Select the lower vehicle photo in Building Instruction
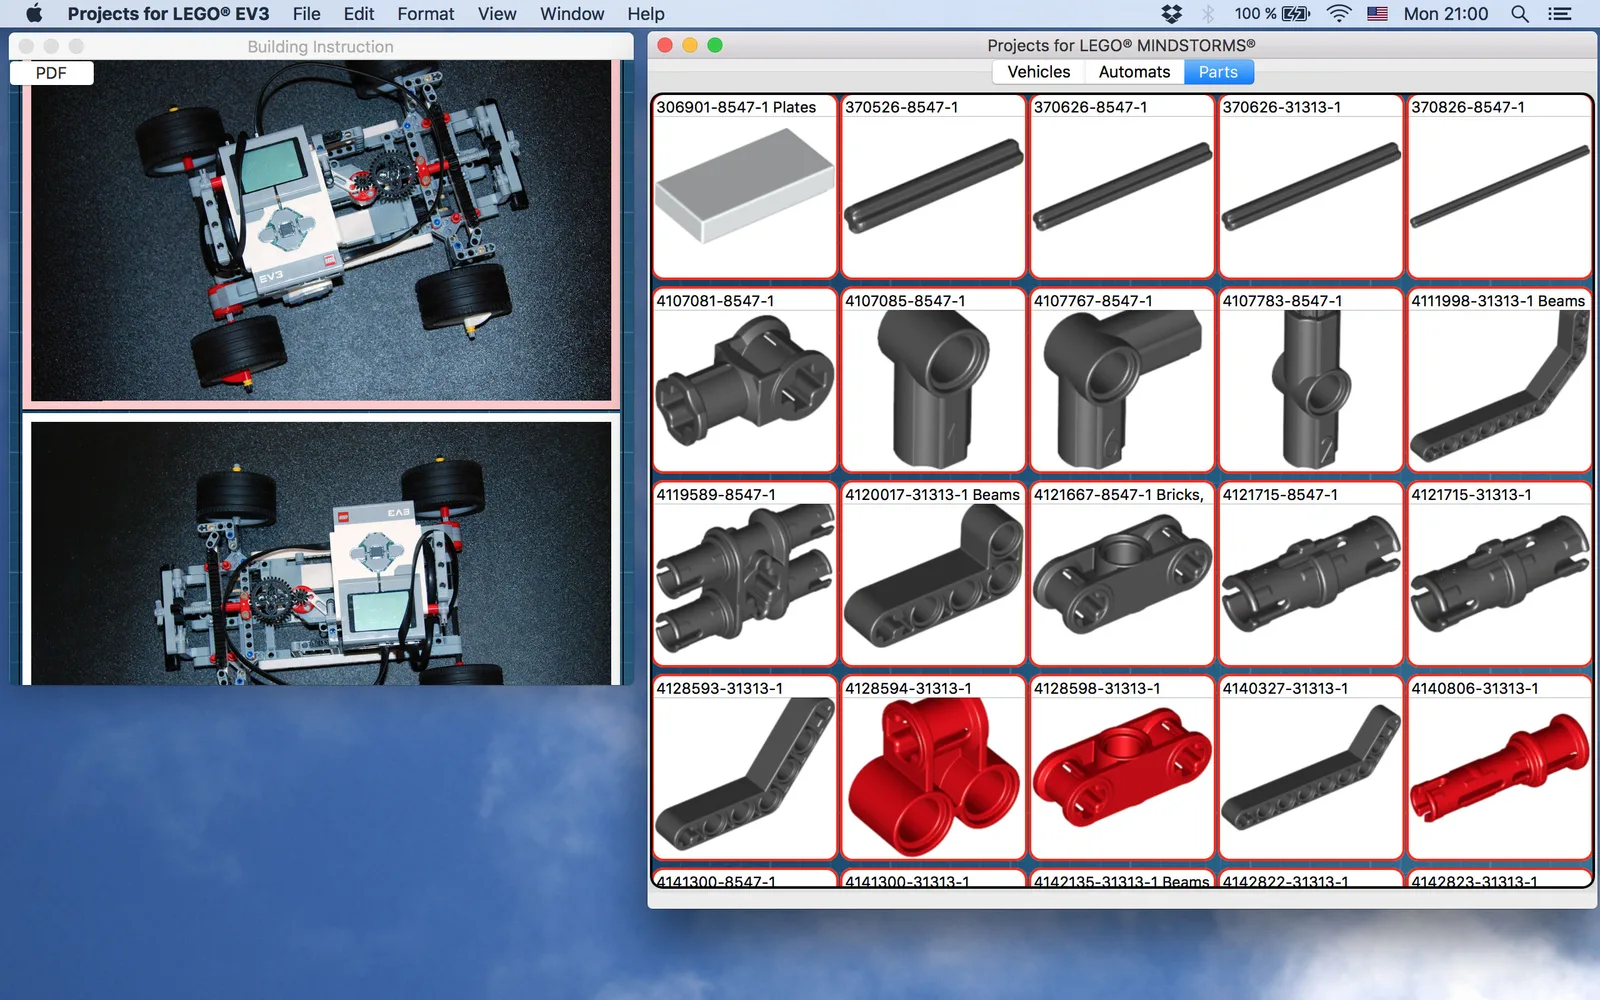The height and width of the screenshot is (1000, 1600). click(x=321, y=550)
